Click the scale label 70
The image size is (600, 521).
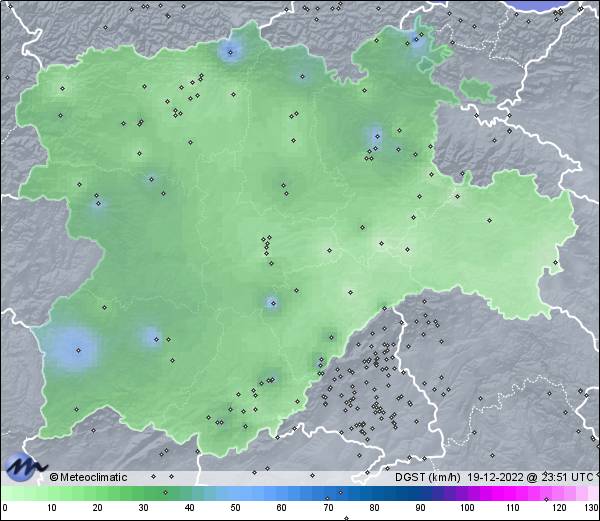click(328, 508)
